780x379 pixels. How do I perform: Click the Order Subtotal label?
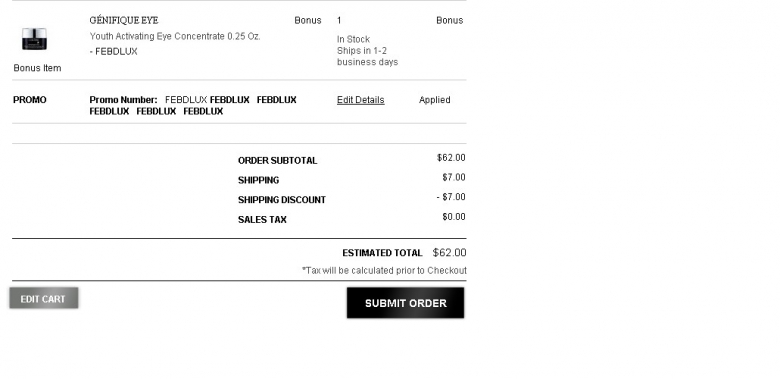click(x=278, y=161)
